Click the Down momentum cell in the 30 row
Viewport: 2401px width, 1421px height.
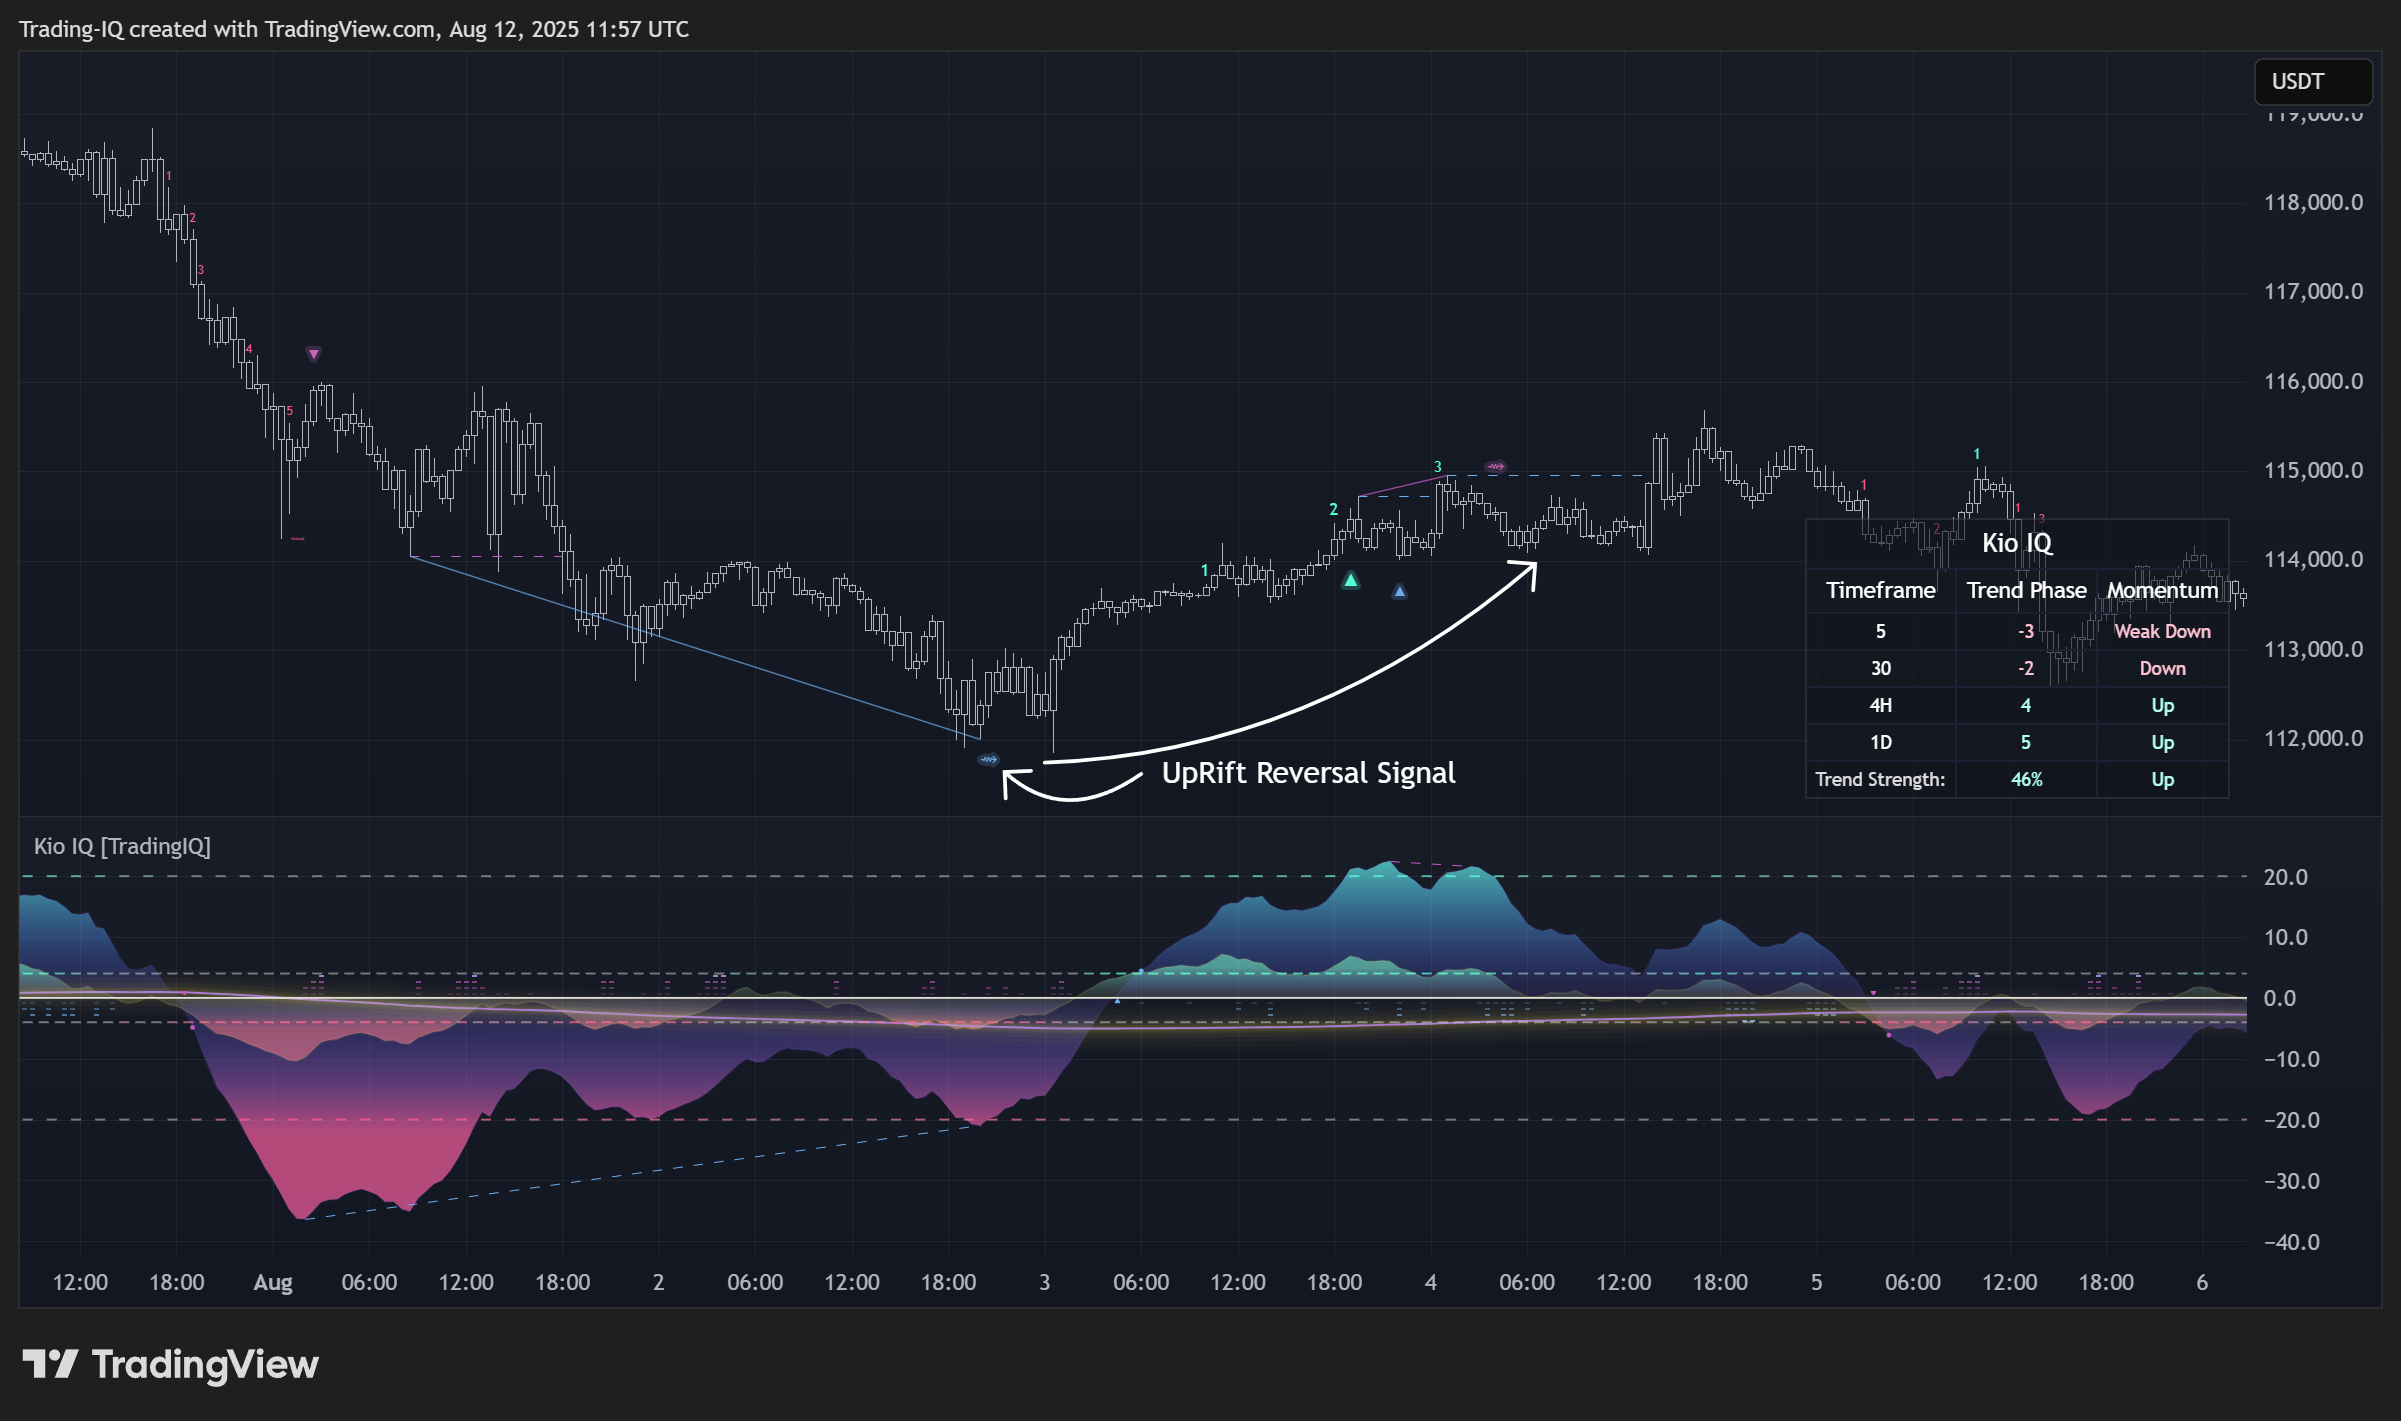(x=2162, y=668)
